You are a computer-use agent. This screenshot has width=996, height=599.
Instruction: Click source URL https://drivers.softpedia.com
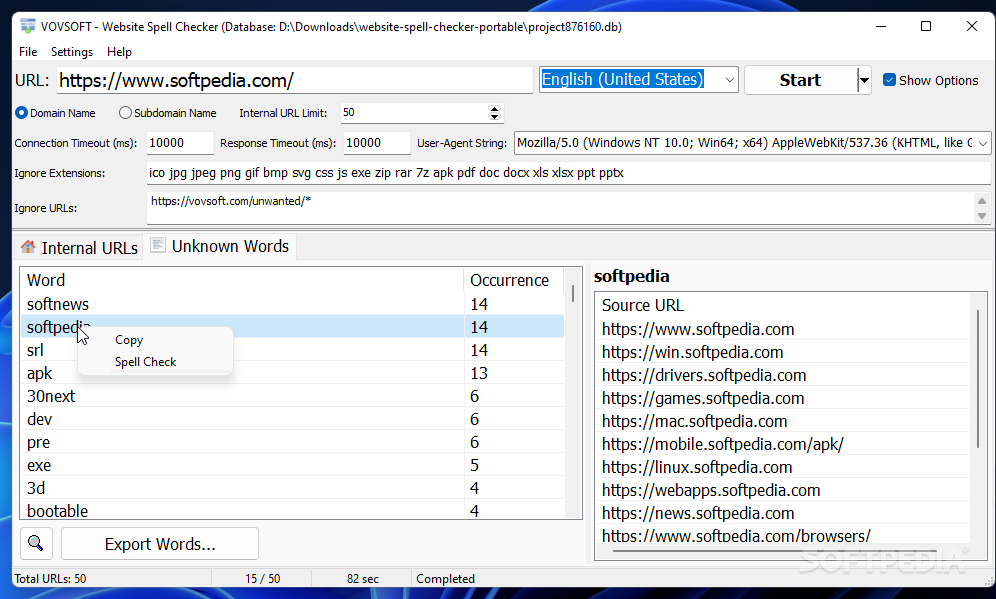[704, 375]
